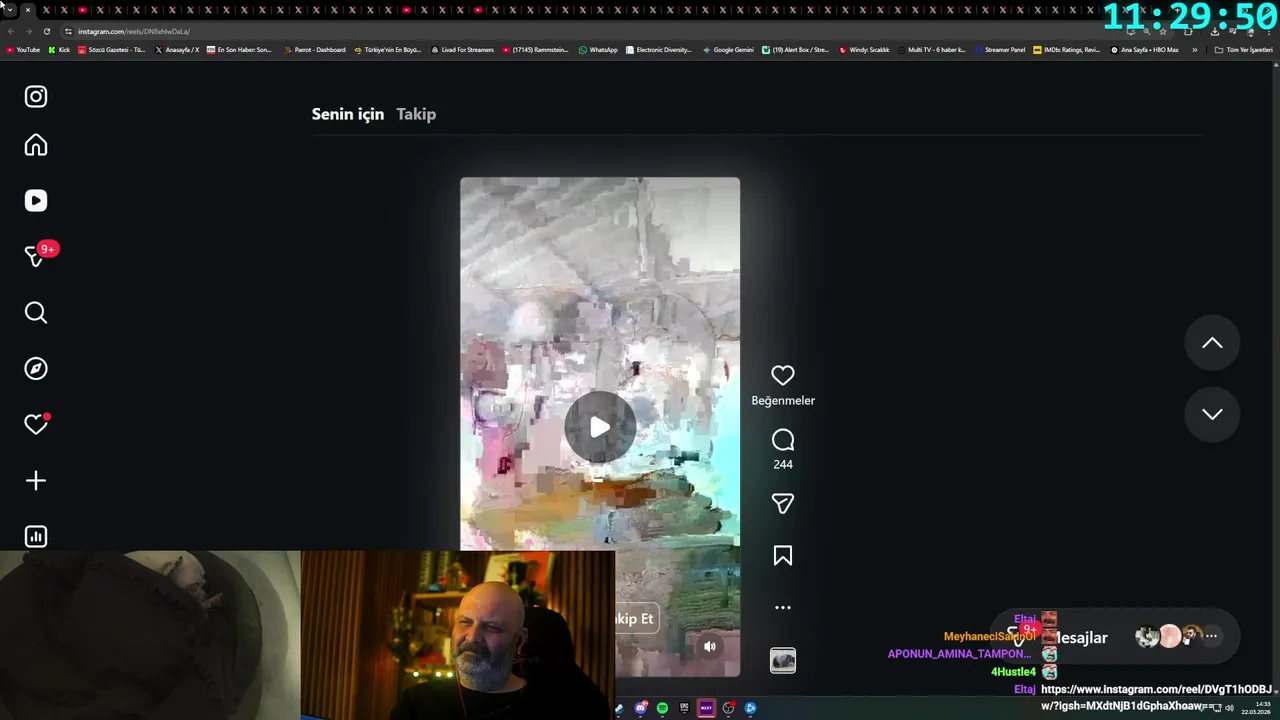Open Notifications heart in sidebar
The height and width of the screenshot is (720, 1280).
36,425
